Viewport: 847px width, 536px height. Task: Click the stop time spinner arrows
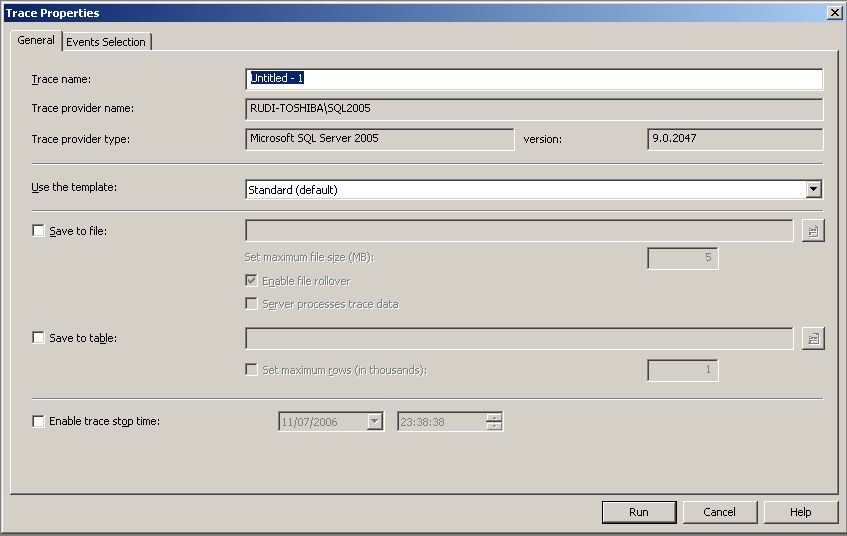click(493, 422)
